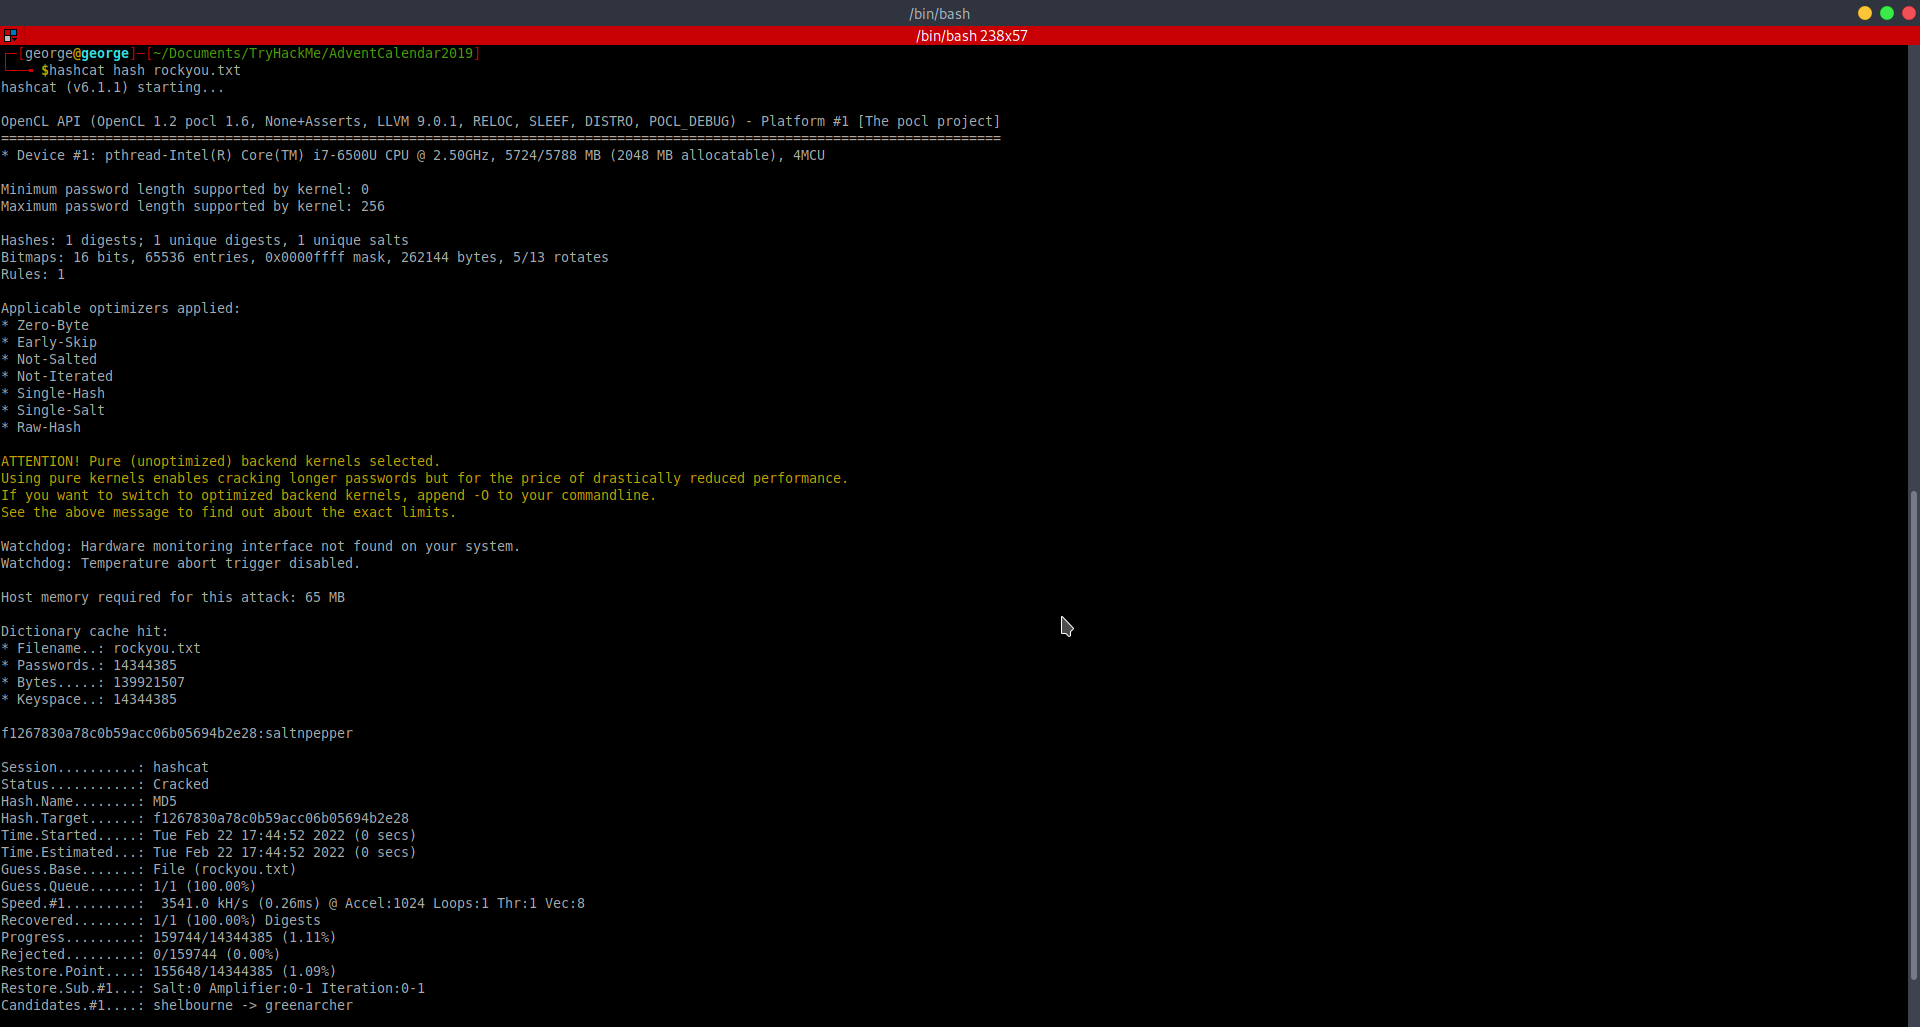Click the 'Candidates.#1' shelbourne line
This screenshot has width=1920, height=1027.
pos(177,1006)
